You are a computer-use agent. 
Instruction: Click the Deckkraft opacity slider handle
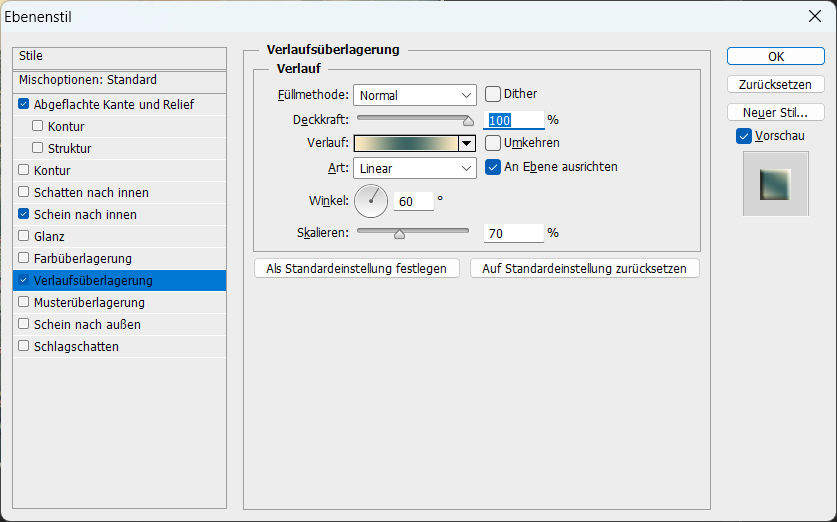point(468,121)
